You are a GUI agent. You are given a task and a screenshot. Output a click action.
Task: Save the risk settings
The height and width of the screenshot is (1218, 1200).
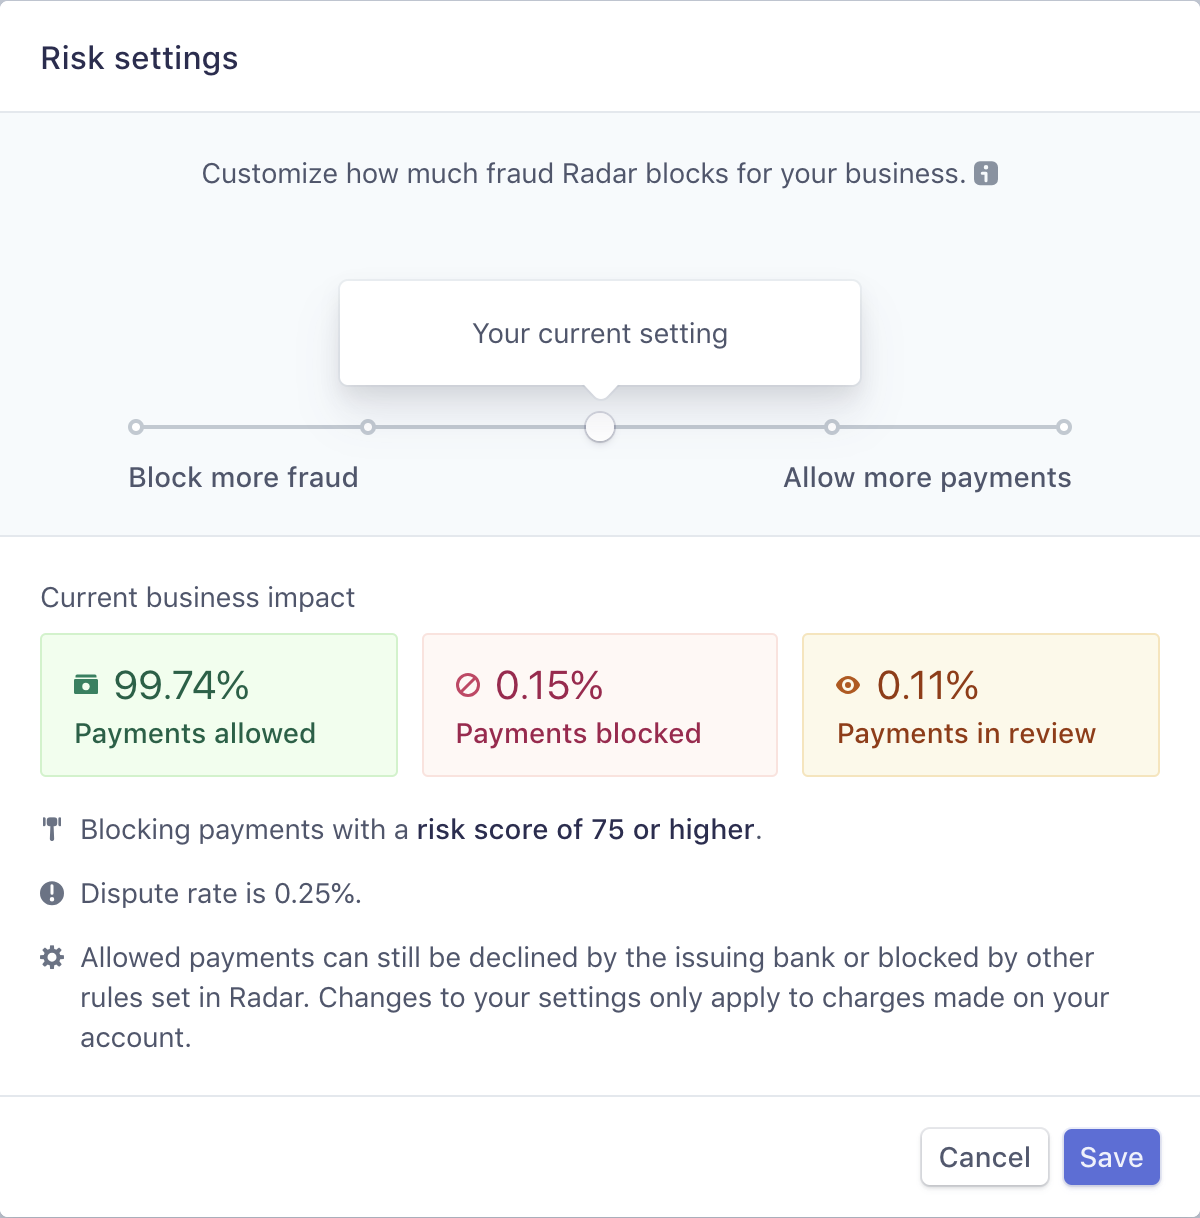pyautogui.click(x=1112, y=1157)
